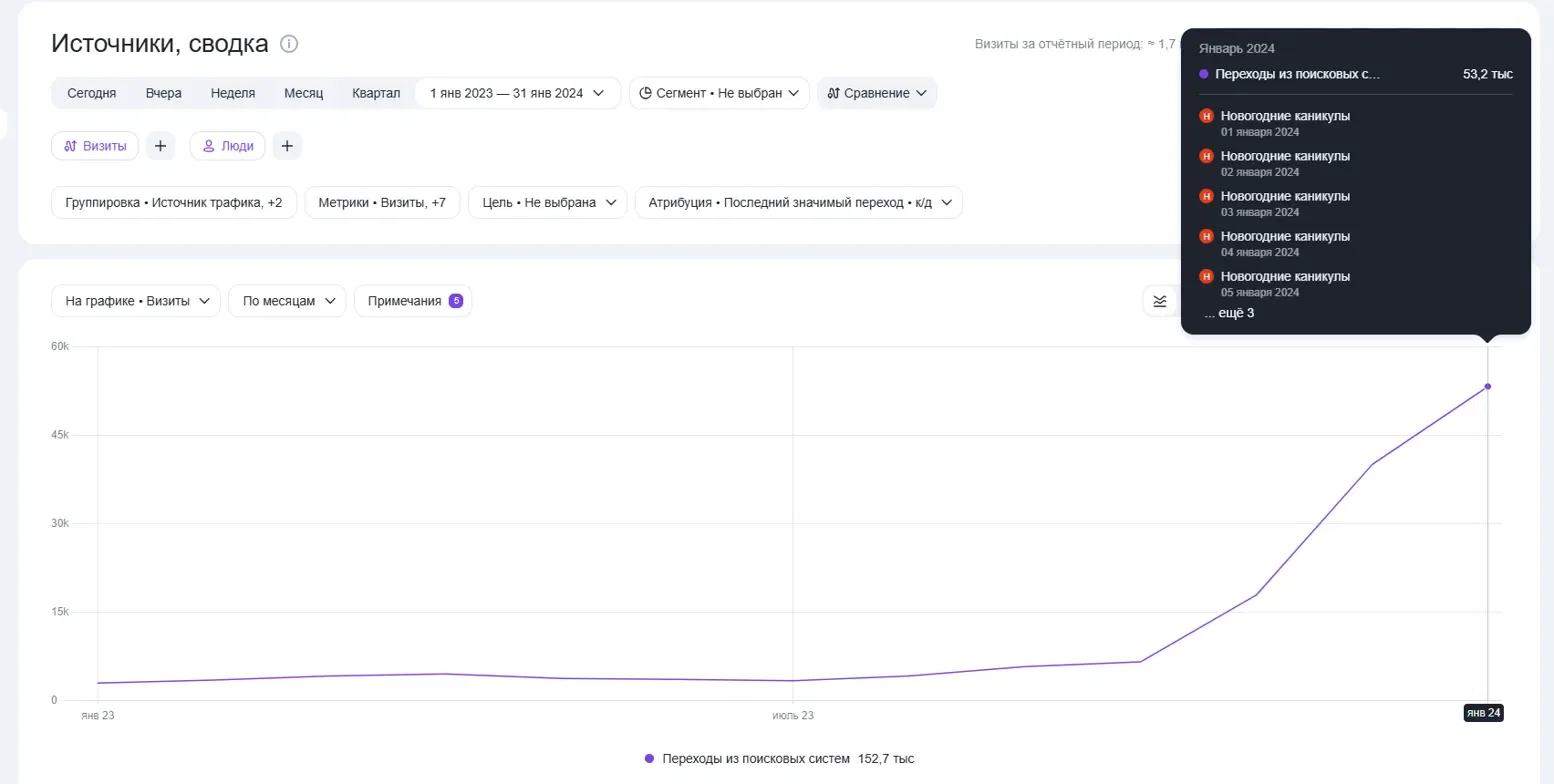1554x784 pixels.
Task: Open the "Группировка • Источник трафика, +2" settings
Action: pyautogui.click(x=174, y=203)
